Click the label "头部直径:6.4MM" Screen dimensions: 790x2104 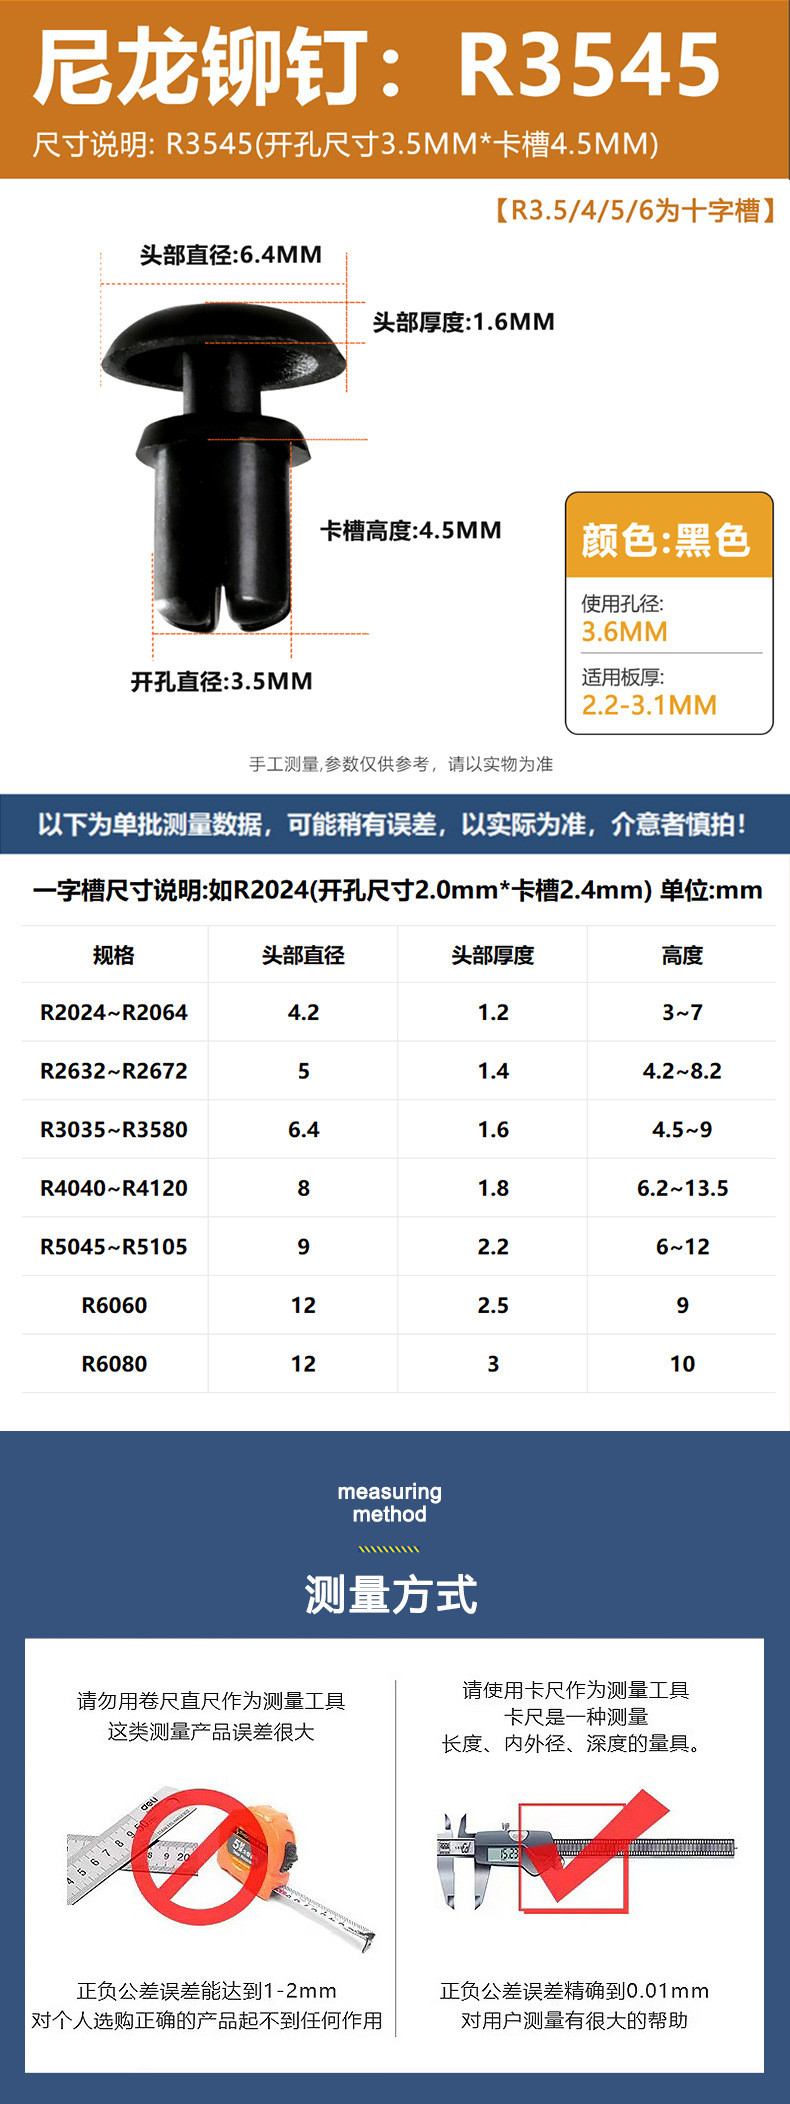[x=231, y=255]
